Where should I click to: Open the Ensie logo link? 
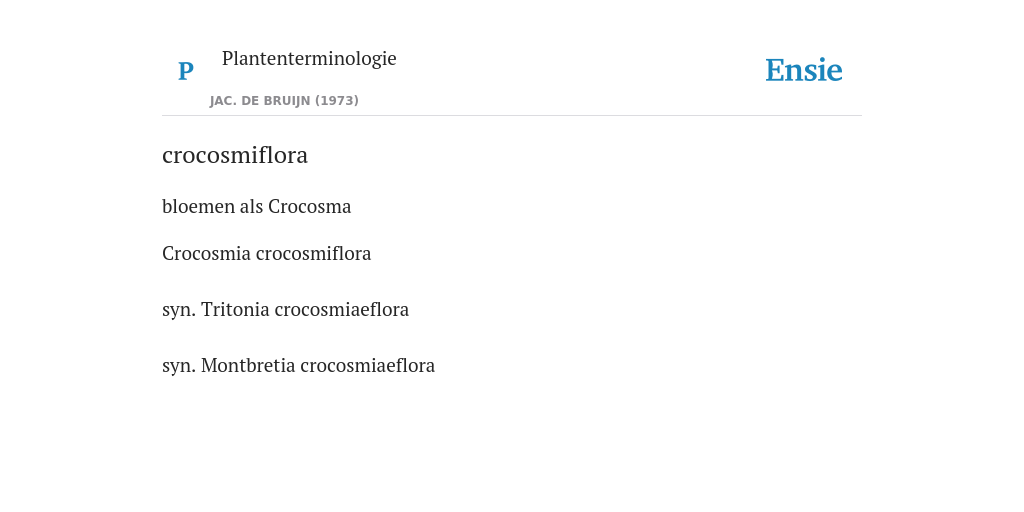click(804, 70)
